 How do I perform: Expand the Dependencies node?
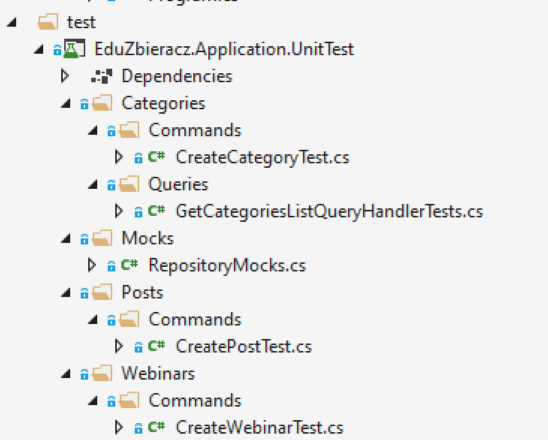tap(65, 76)
